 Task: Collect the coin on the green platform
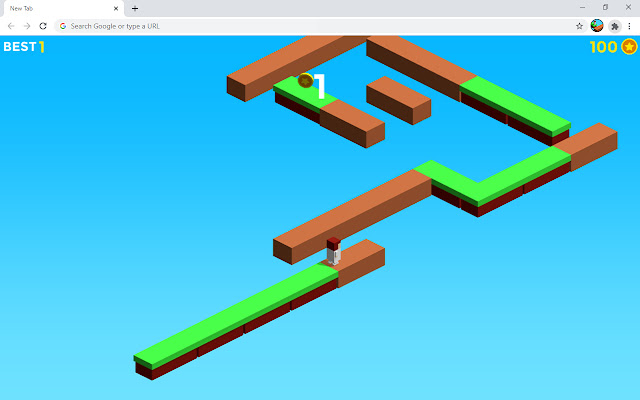[x=305, y=80]
